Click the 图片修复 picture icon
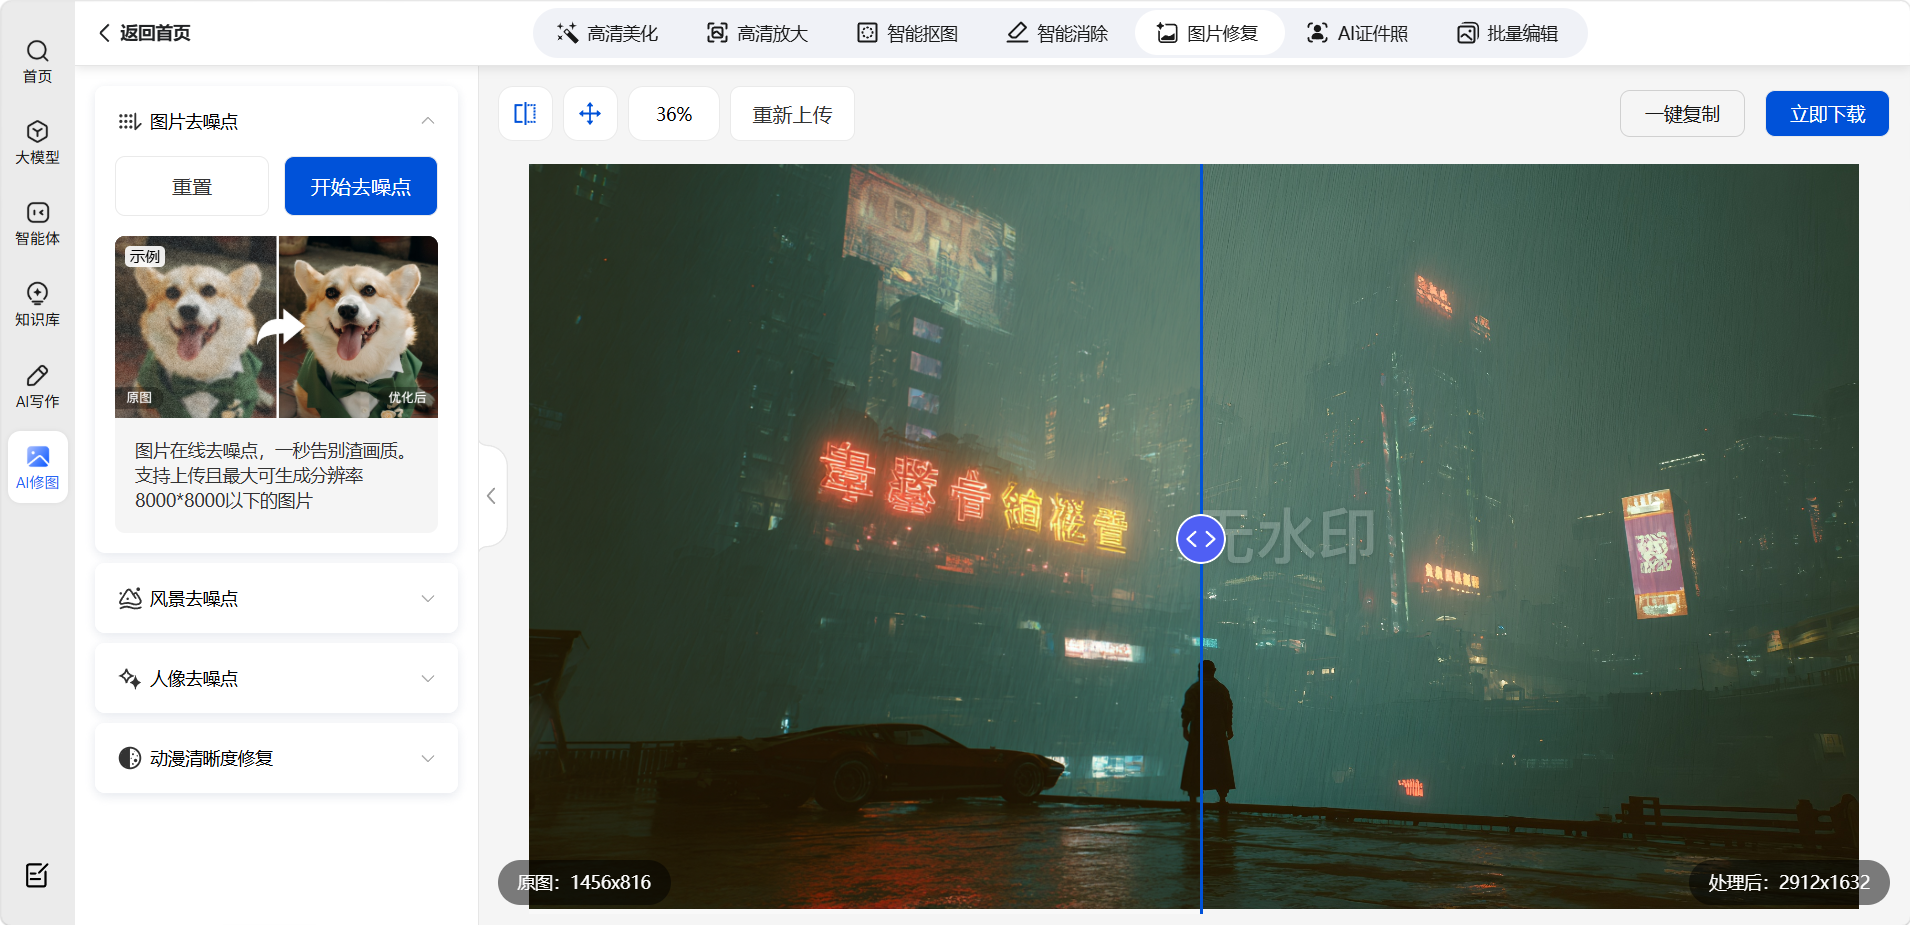This screenshot has width=1910, height=925. [x=1167, y=33]
